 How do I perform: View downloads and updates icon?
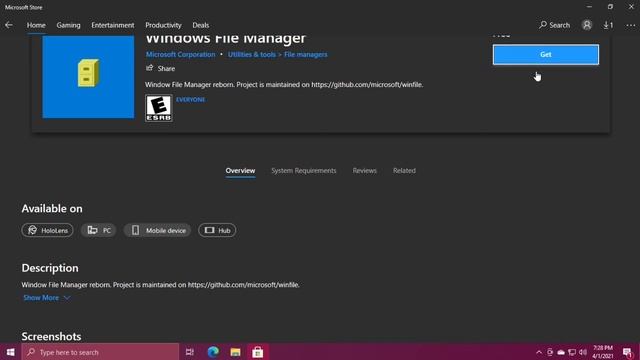coord(608,25)
